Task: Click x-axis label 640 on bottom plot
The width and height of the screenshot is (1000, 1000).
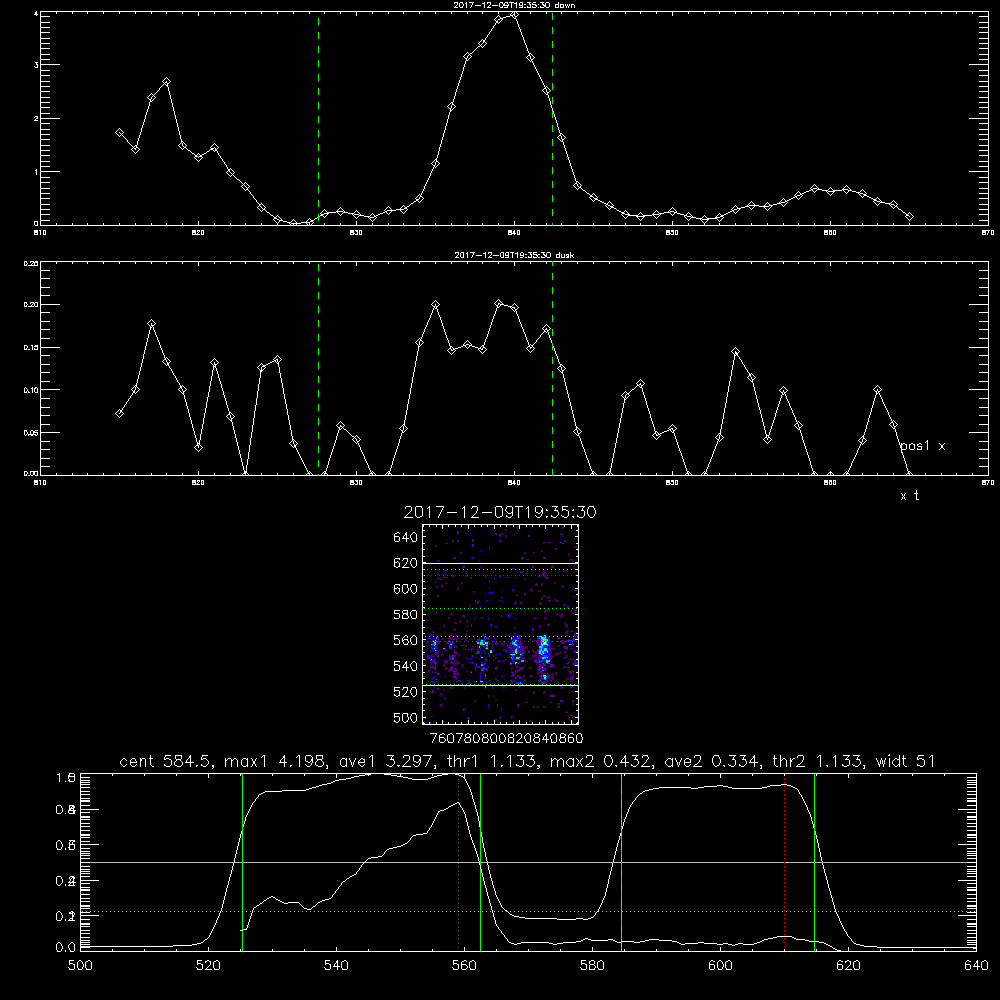Action: tap(976, 966)
